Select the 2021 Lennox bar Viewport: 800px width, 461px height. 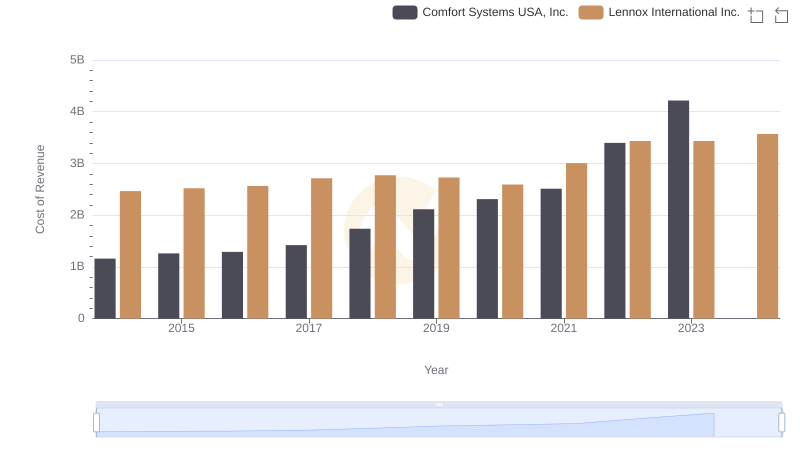point(577,241)
